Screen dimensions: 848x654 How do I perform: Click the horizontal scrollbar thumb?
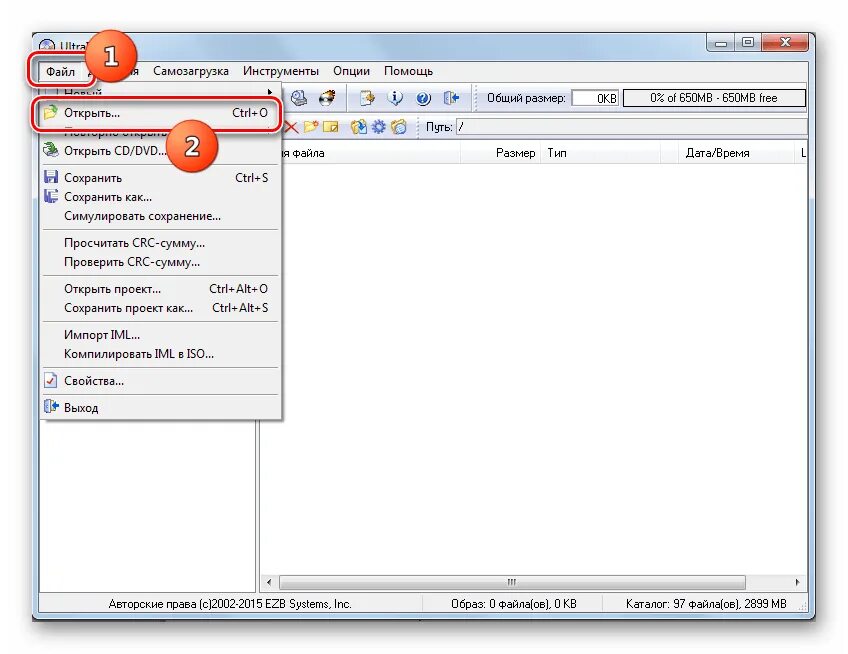coord(512,583)
